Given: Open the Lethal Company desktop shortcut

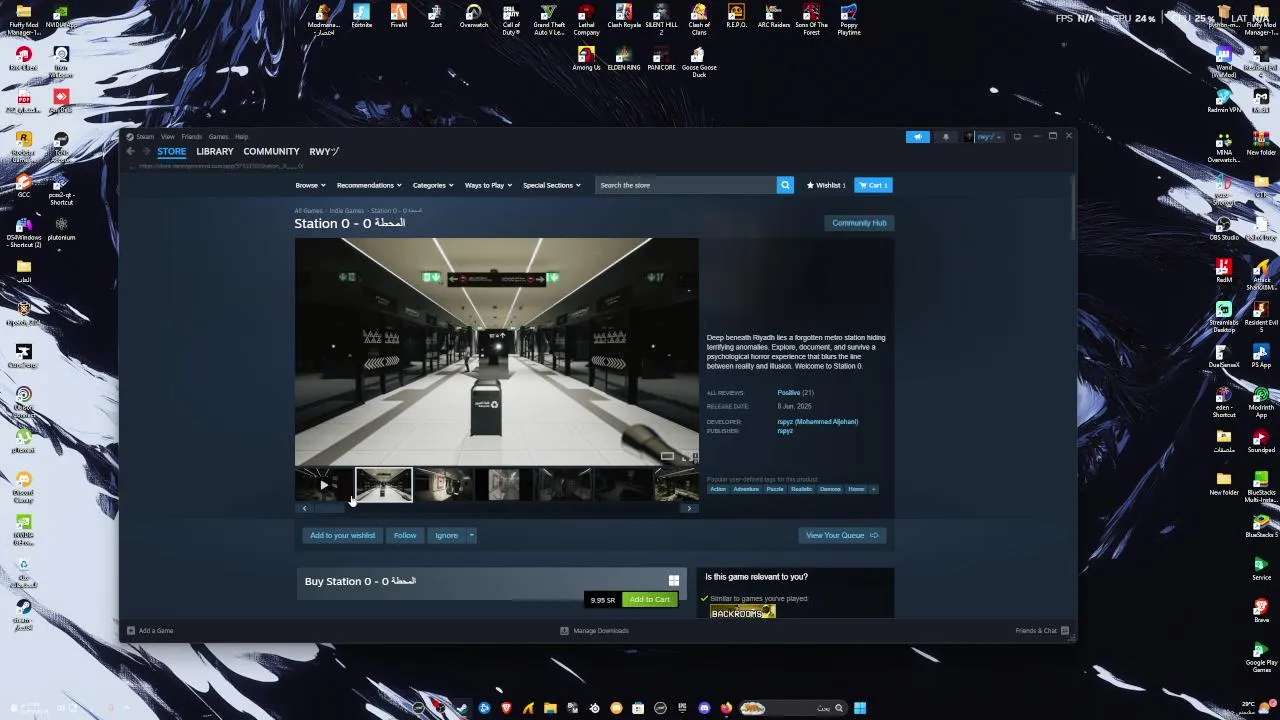Looking at the screenshot, I should coord(586,20).
